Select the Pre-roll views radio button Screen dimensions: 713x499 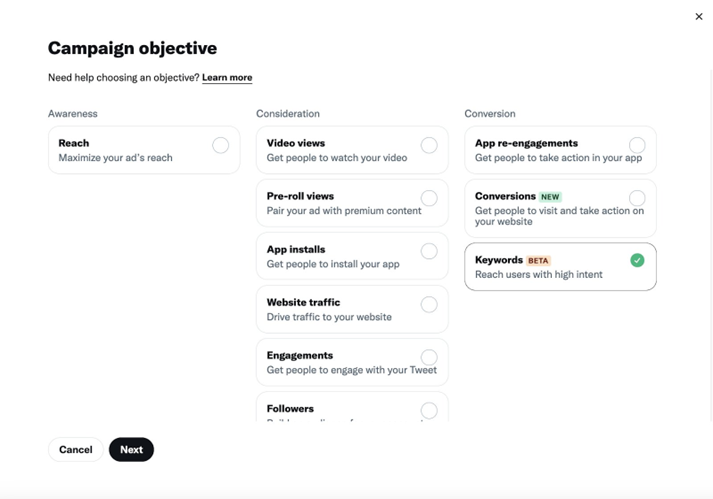[429, 198]
